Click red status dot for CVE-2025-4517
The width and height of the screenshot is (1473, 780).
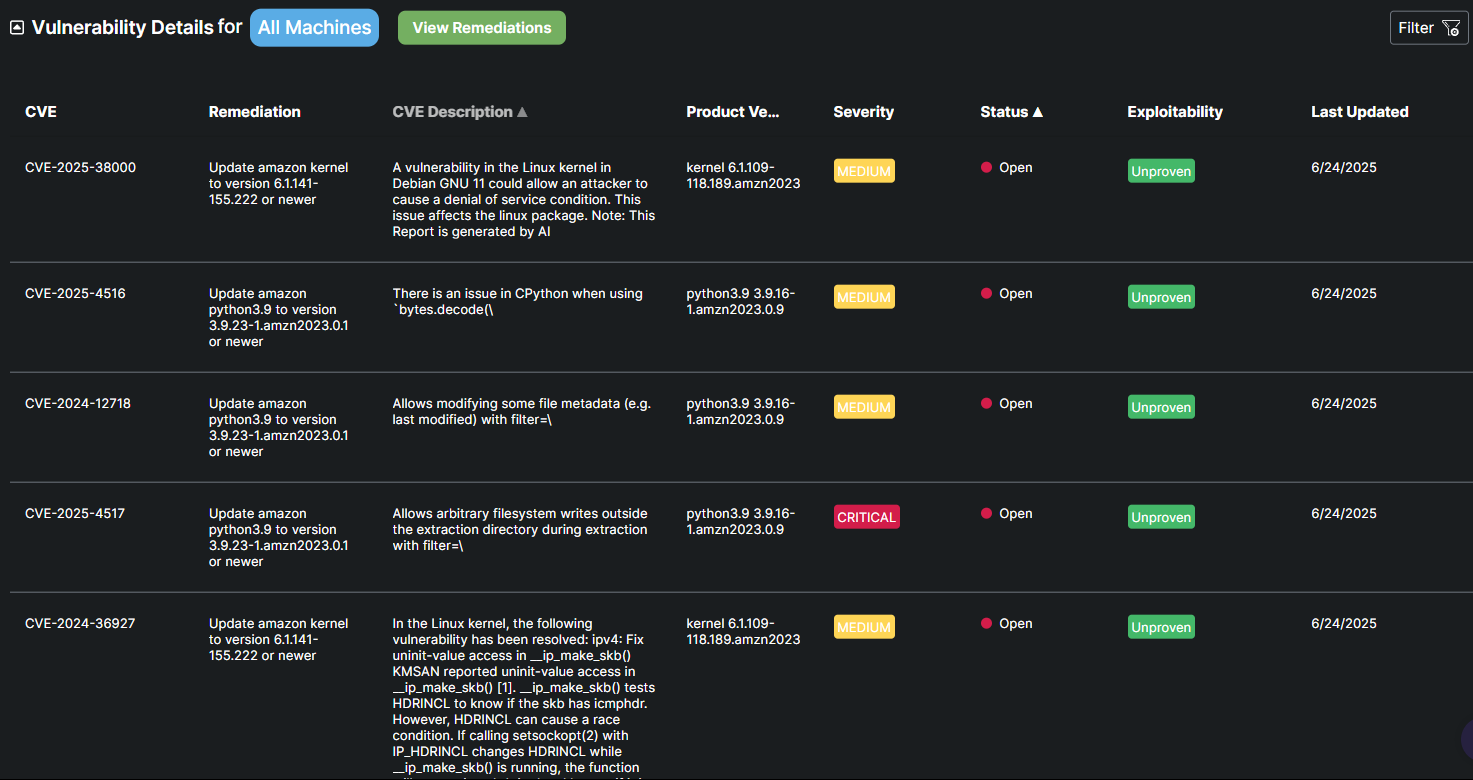[x=987, y=514]
